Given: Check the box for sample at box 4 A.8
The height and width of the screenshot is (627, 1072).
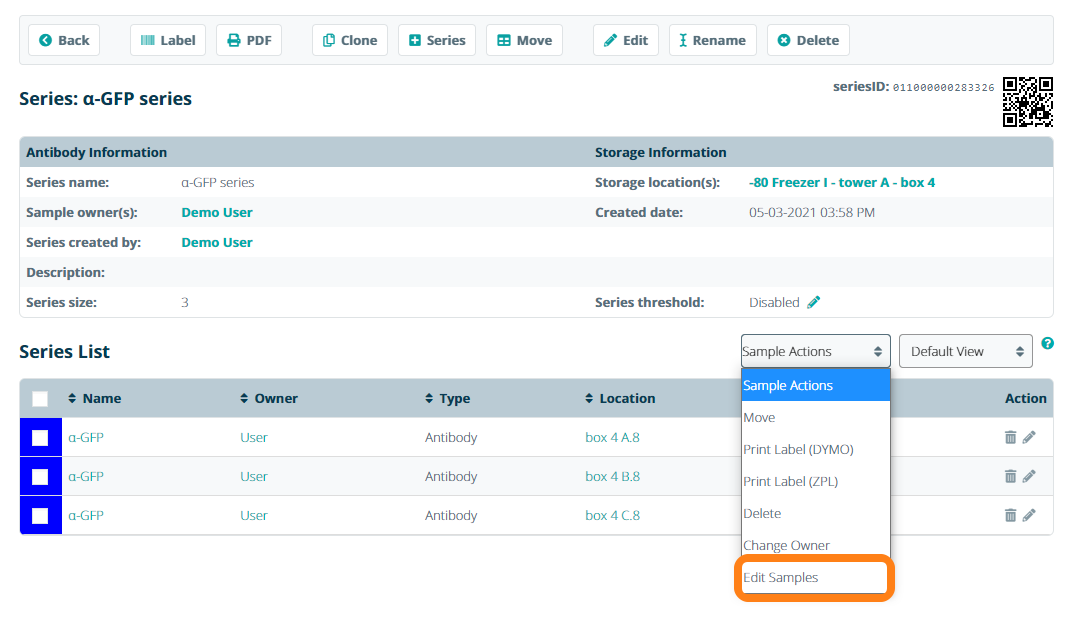Looking at the screenshot, I should click(40, 437).
